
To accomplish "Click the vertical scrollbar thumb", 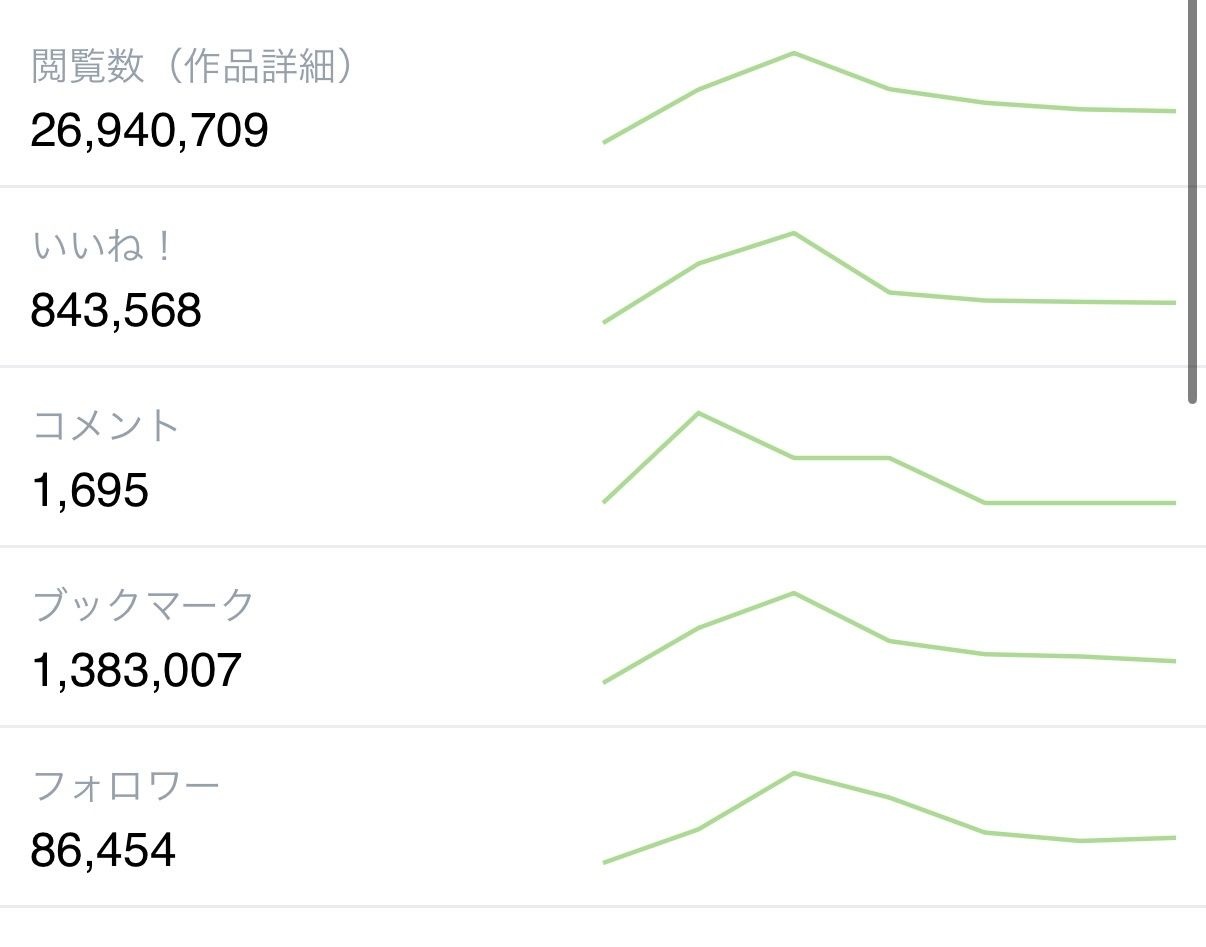I will [x=1192, y=202].
